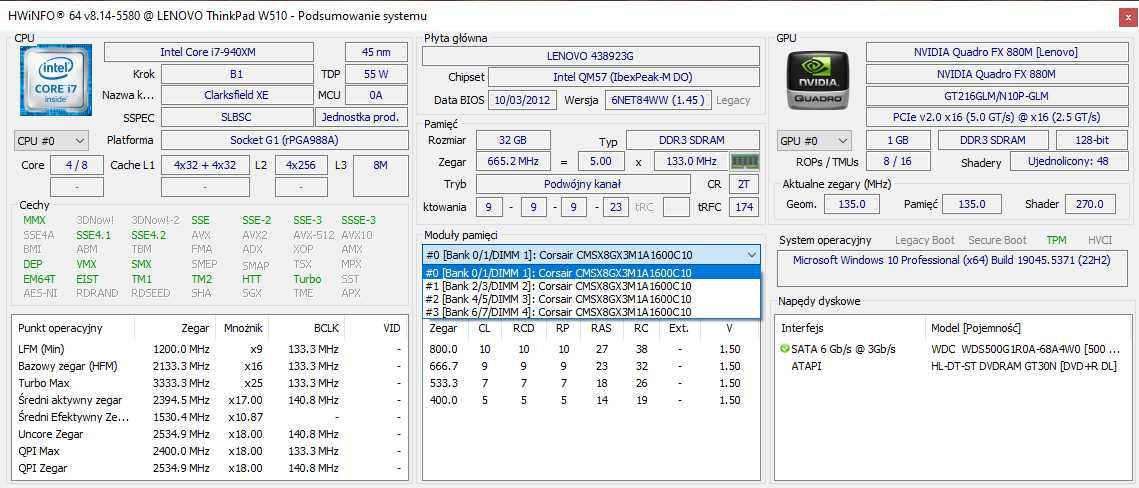Click the Legacy Boot status label
This screenshot has width=1139, height=488.
click(925, 240)
